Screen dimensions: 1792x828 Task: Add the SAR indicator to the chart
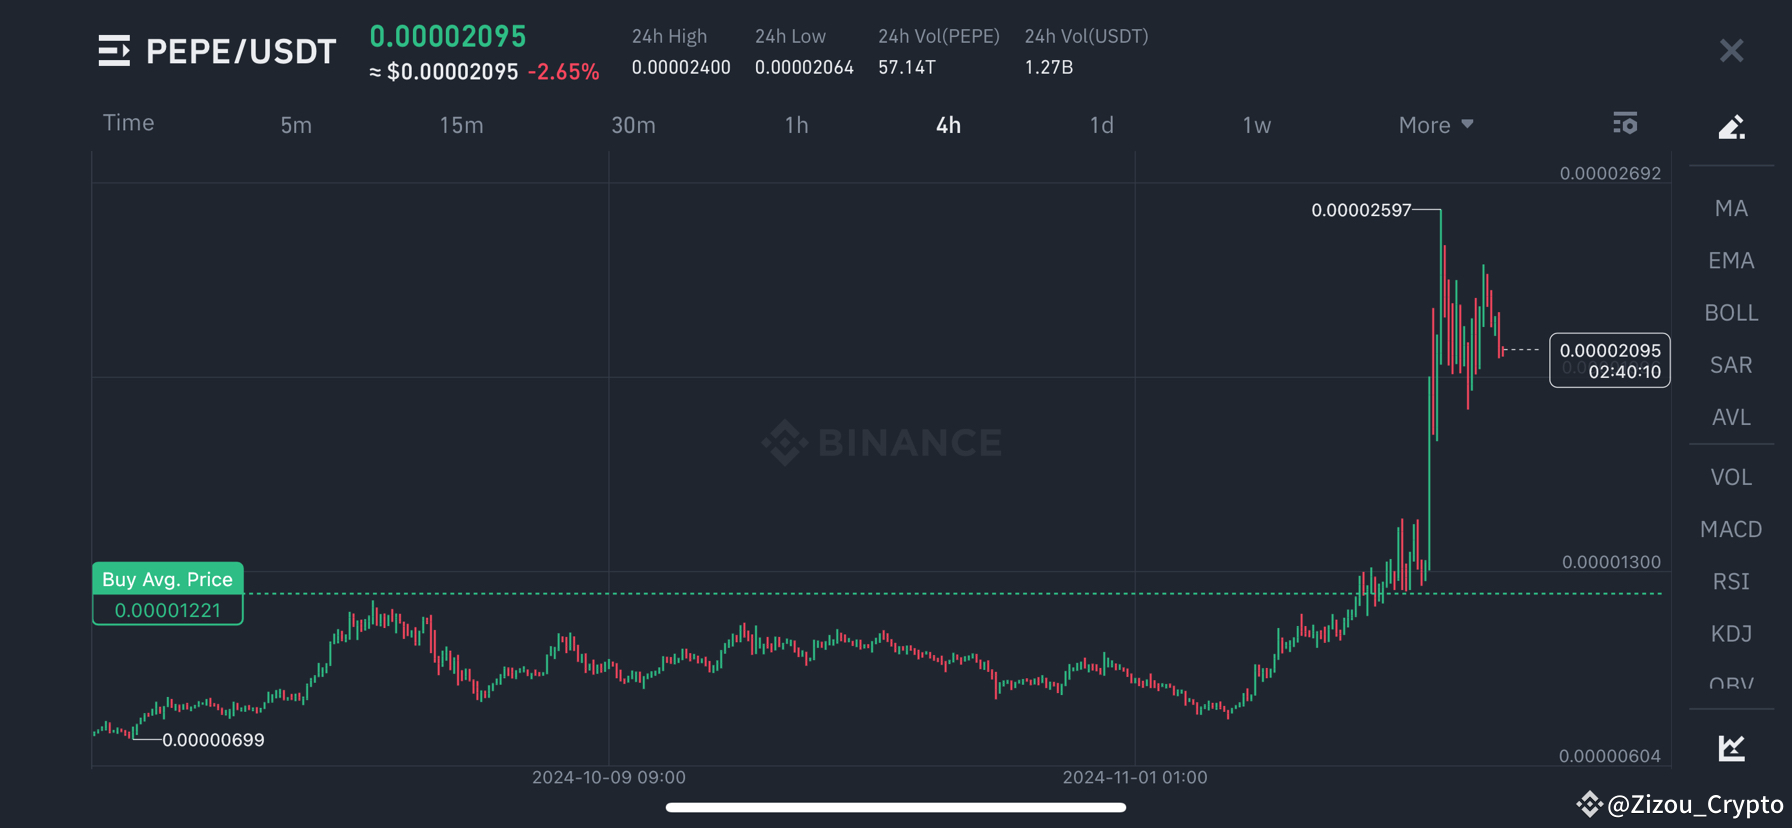coord(1731,364)
